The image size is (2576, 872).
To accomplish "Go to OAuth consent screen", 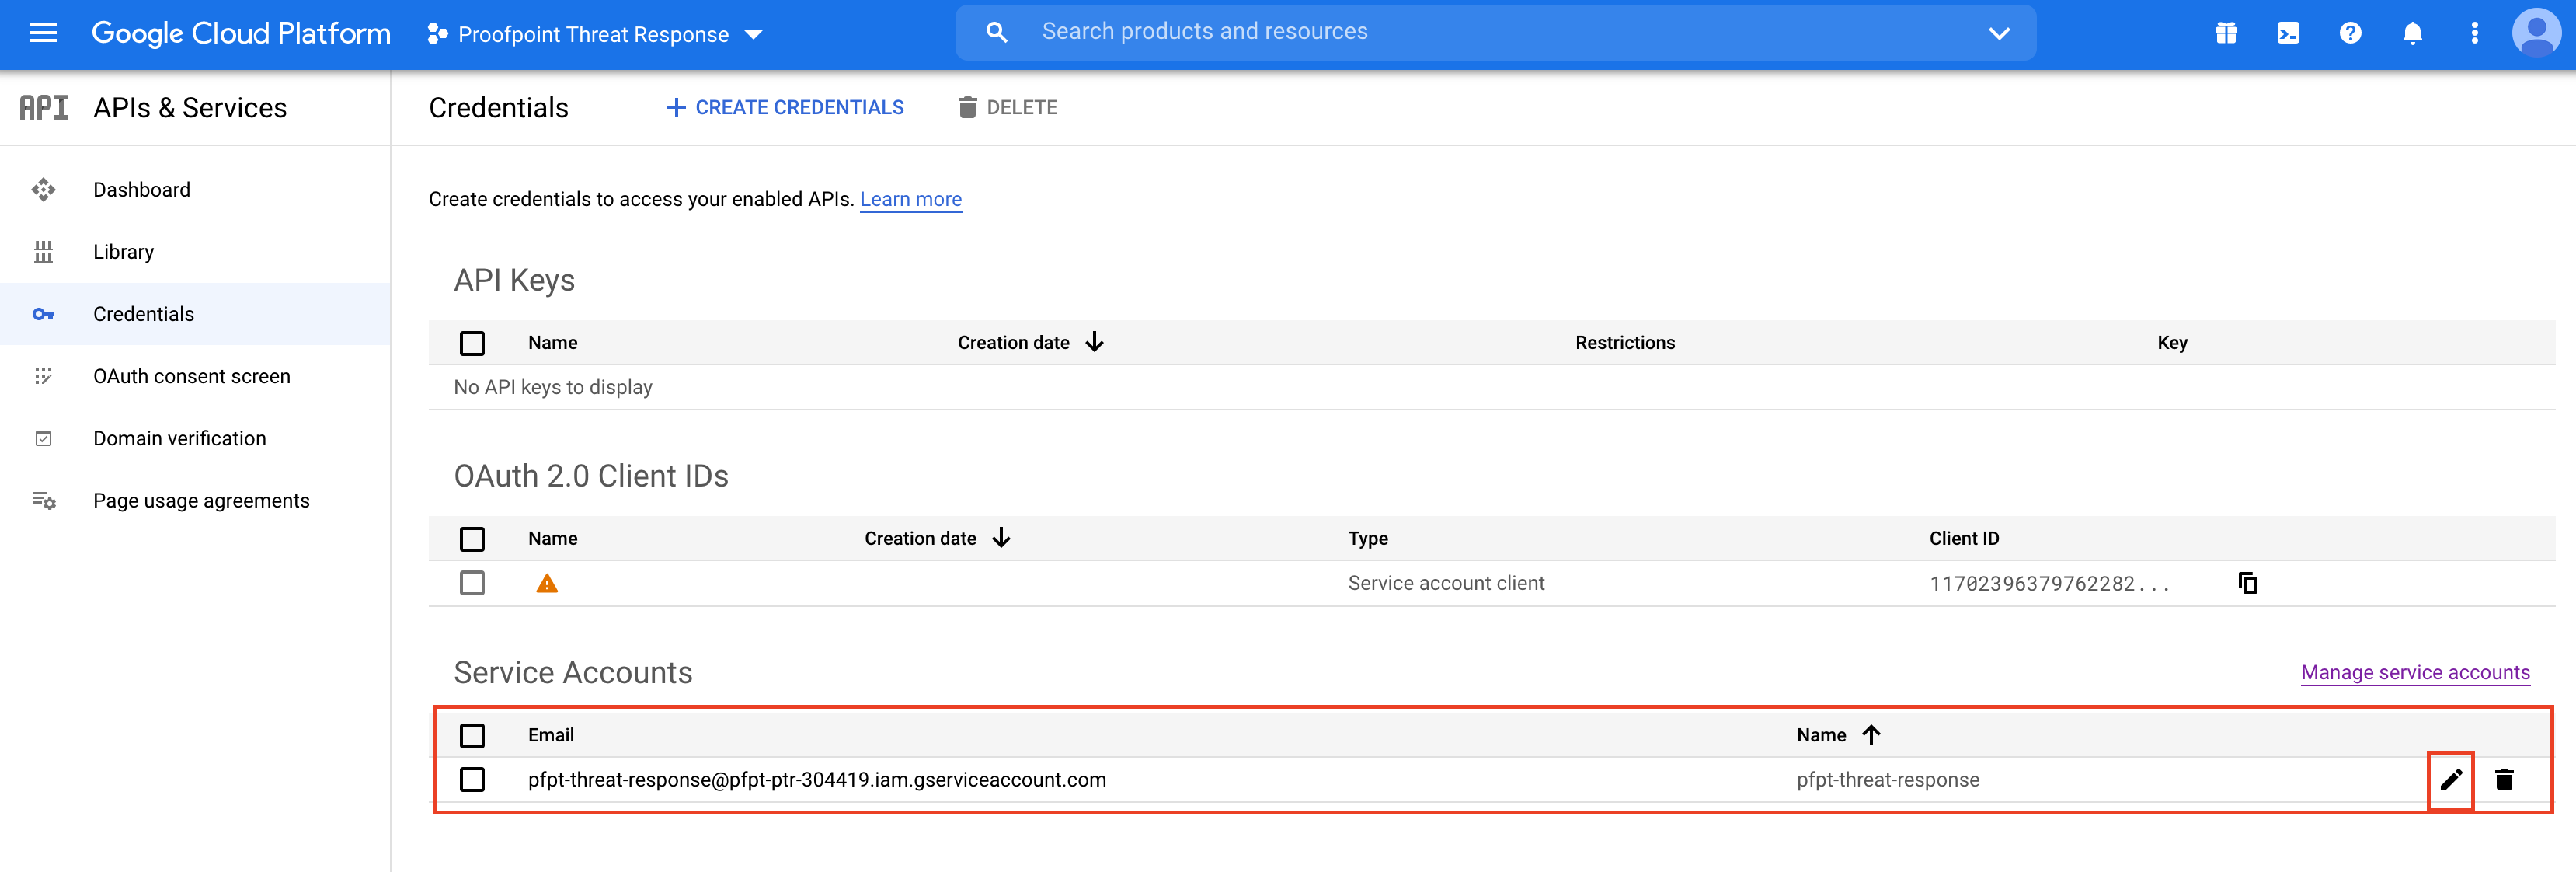I will coord(191,376).
